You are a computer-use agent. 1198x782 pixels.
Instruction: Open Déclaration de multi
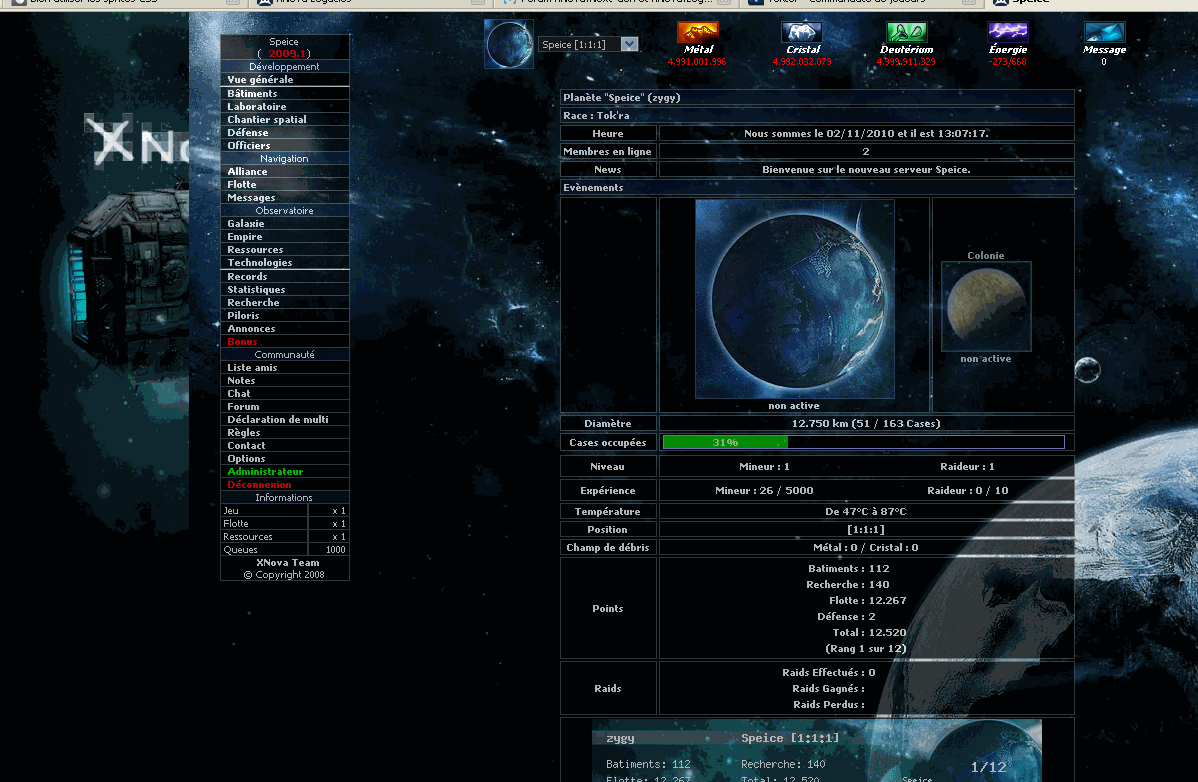pos(277,419)
